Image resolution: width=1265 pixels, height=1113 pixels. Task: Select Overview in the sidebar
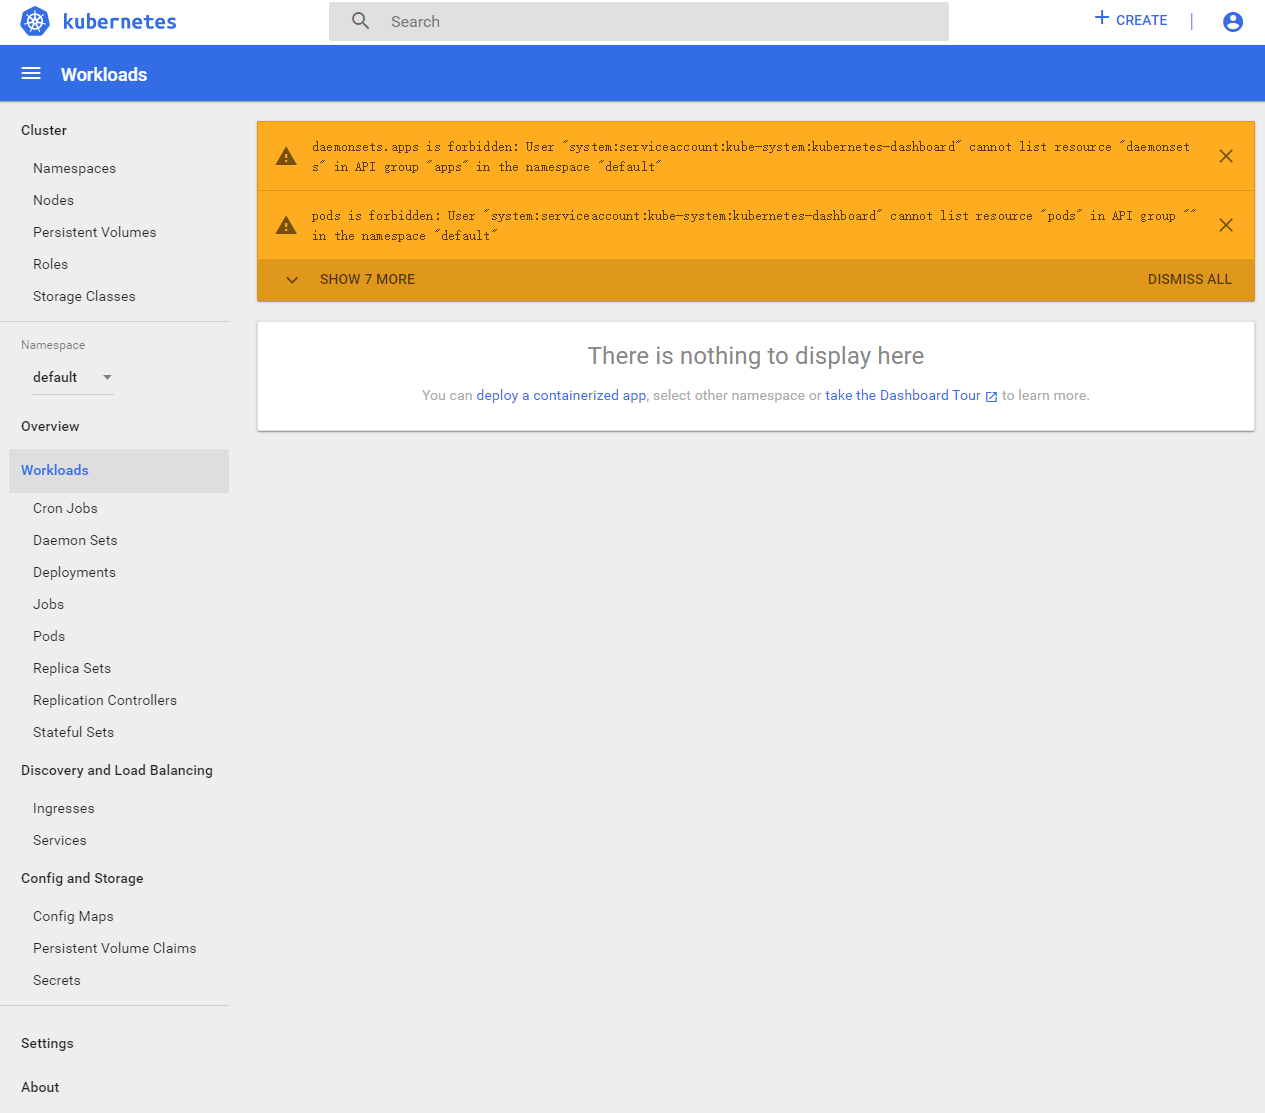50,426
